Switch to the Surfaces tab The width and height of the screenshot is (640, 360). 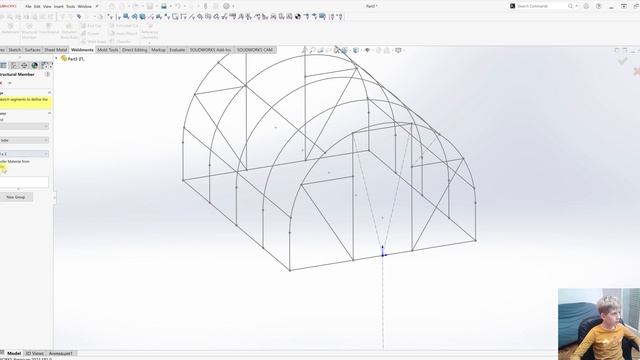(32, 50)
